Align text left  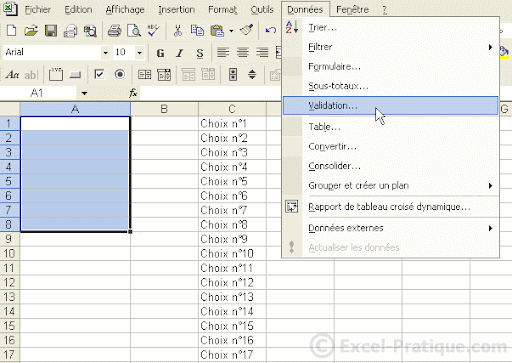coord(223,53)
